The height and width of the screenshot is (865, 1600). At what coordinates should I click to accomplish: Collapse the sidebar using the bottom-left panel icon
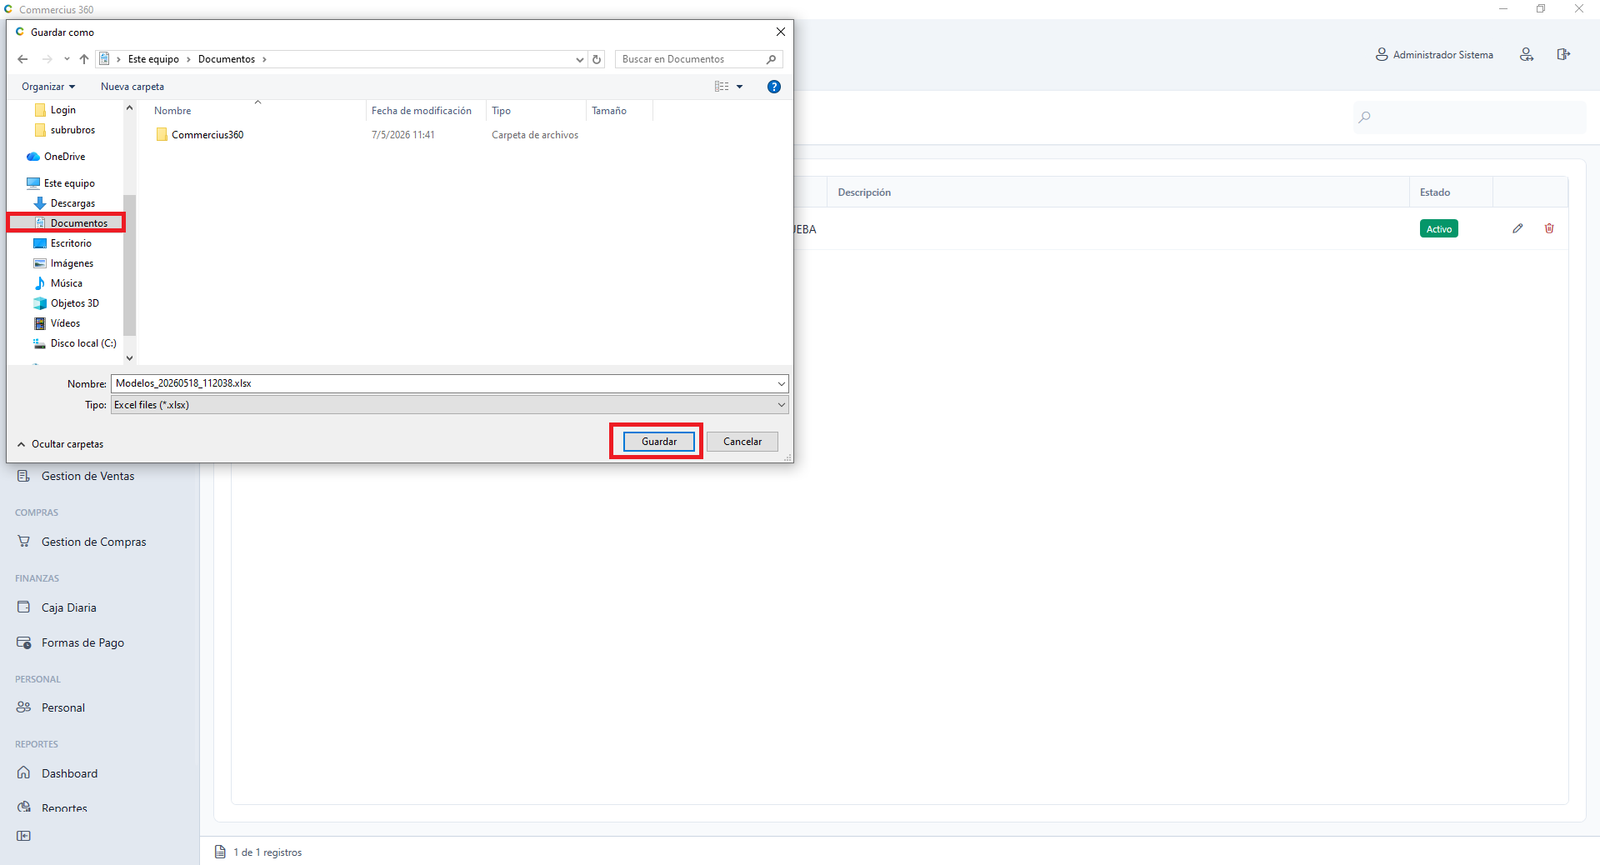24,836
